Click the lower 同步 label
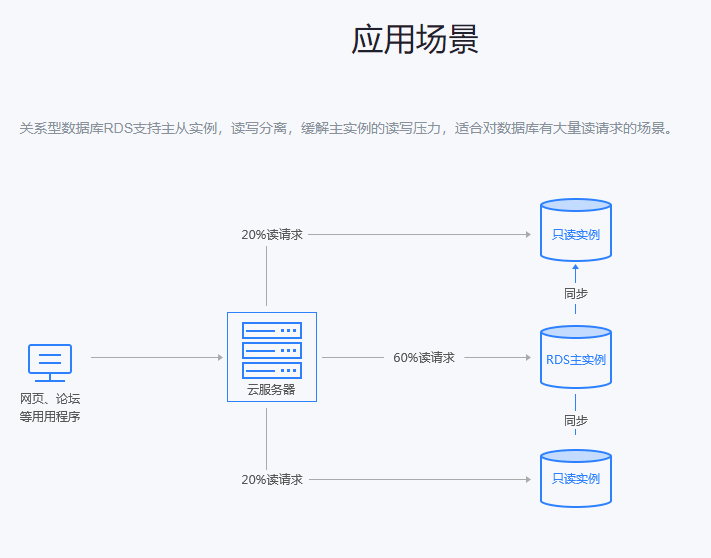The image size is (711, 558). coord(575,420)
